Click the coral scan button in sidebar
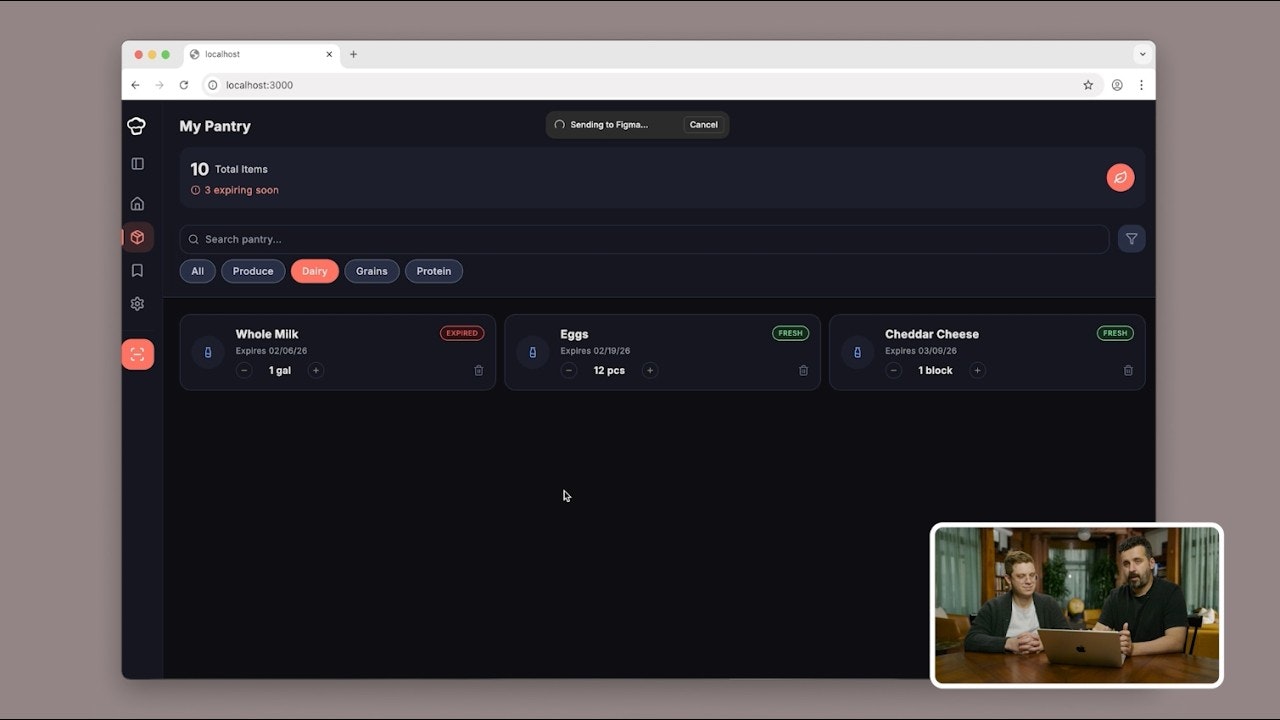 (x=138, y=354)
